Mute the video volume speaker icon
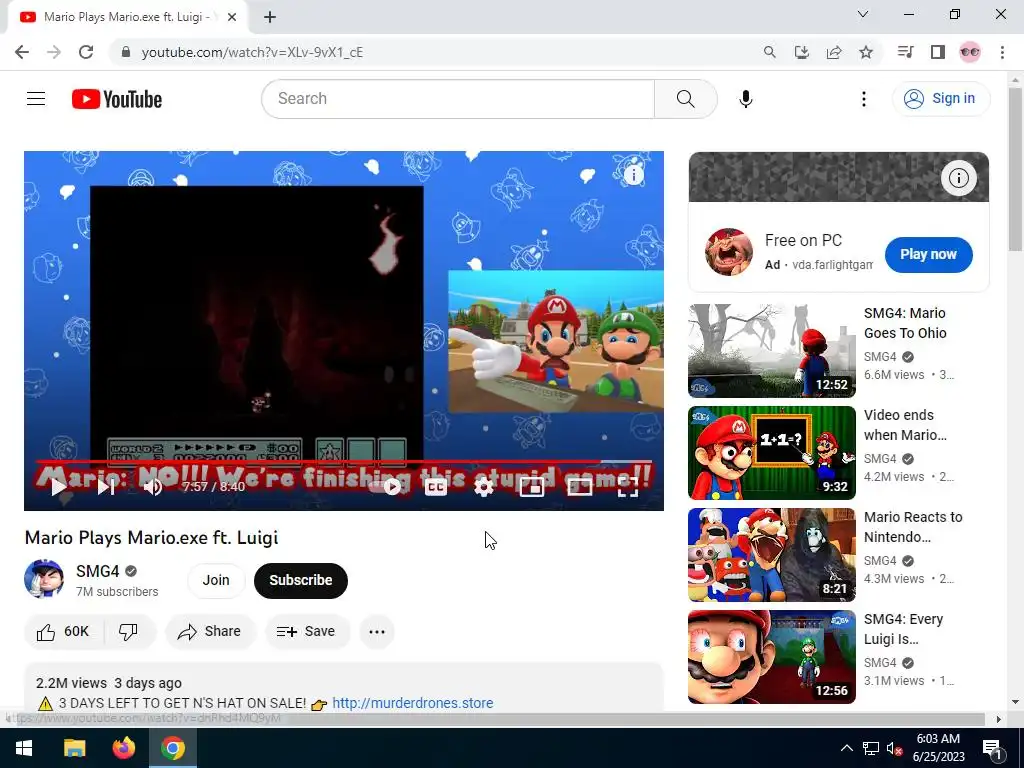The width and height of the screenshot is (1024, 768). point(153,487)
